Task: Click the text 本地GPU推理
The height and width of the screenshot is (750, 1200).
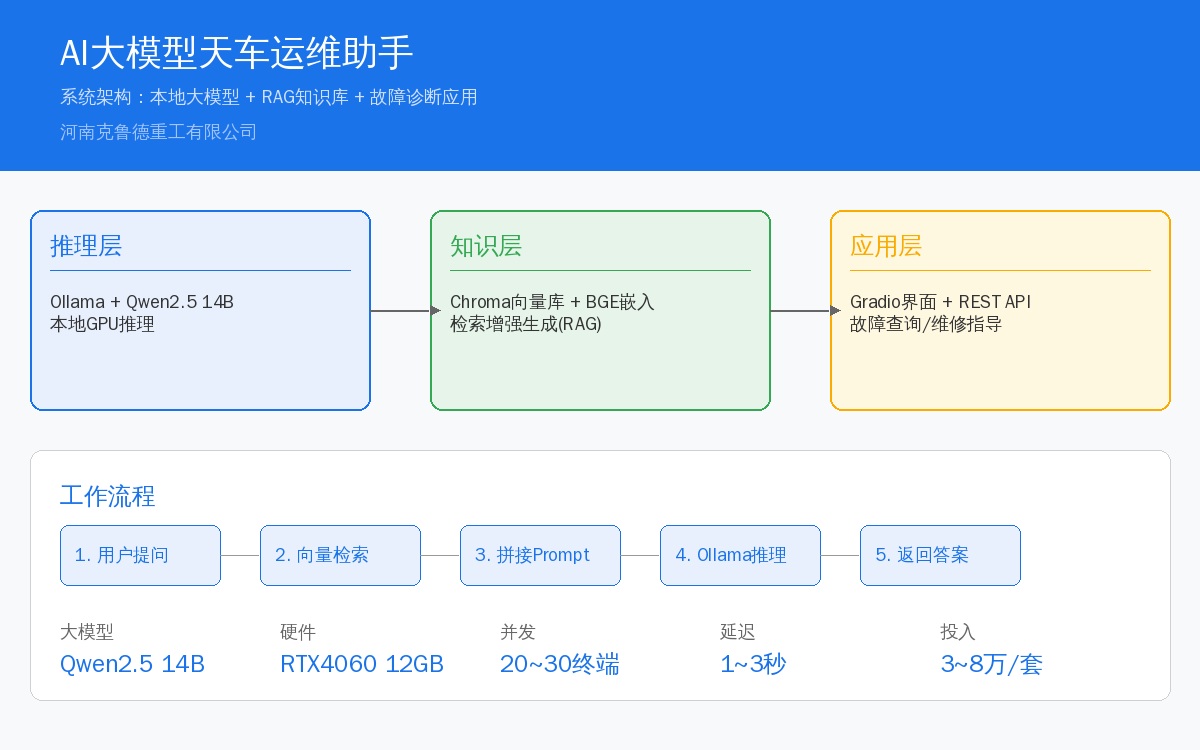Action: coord(102,324)
